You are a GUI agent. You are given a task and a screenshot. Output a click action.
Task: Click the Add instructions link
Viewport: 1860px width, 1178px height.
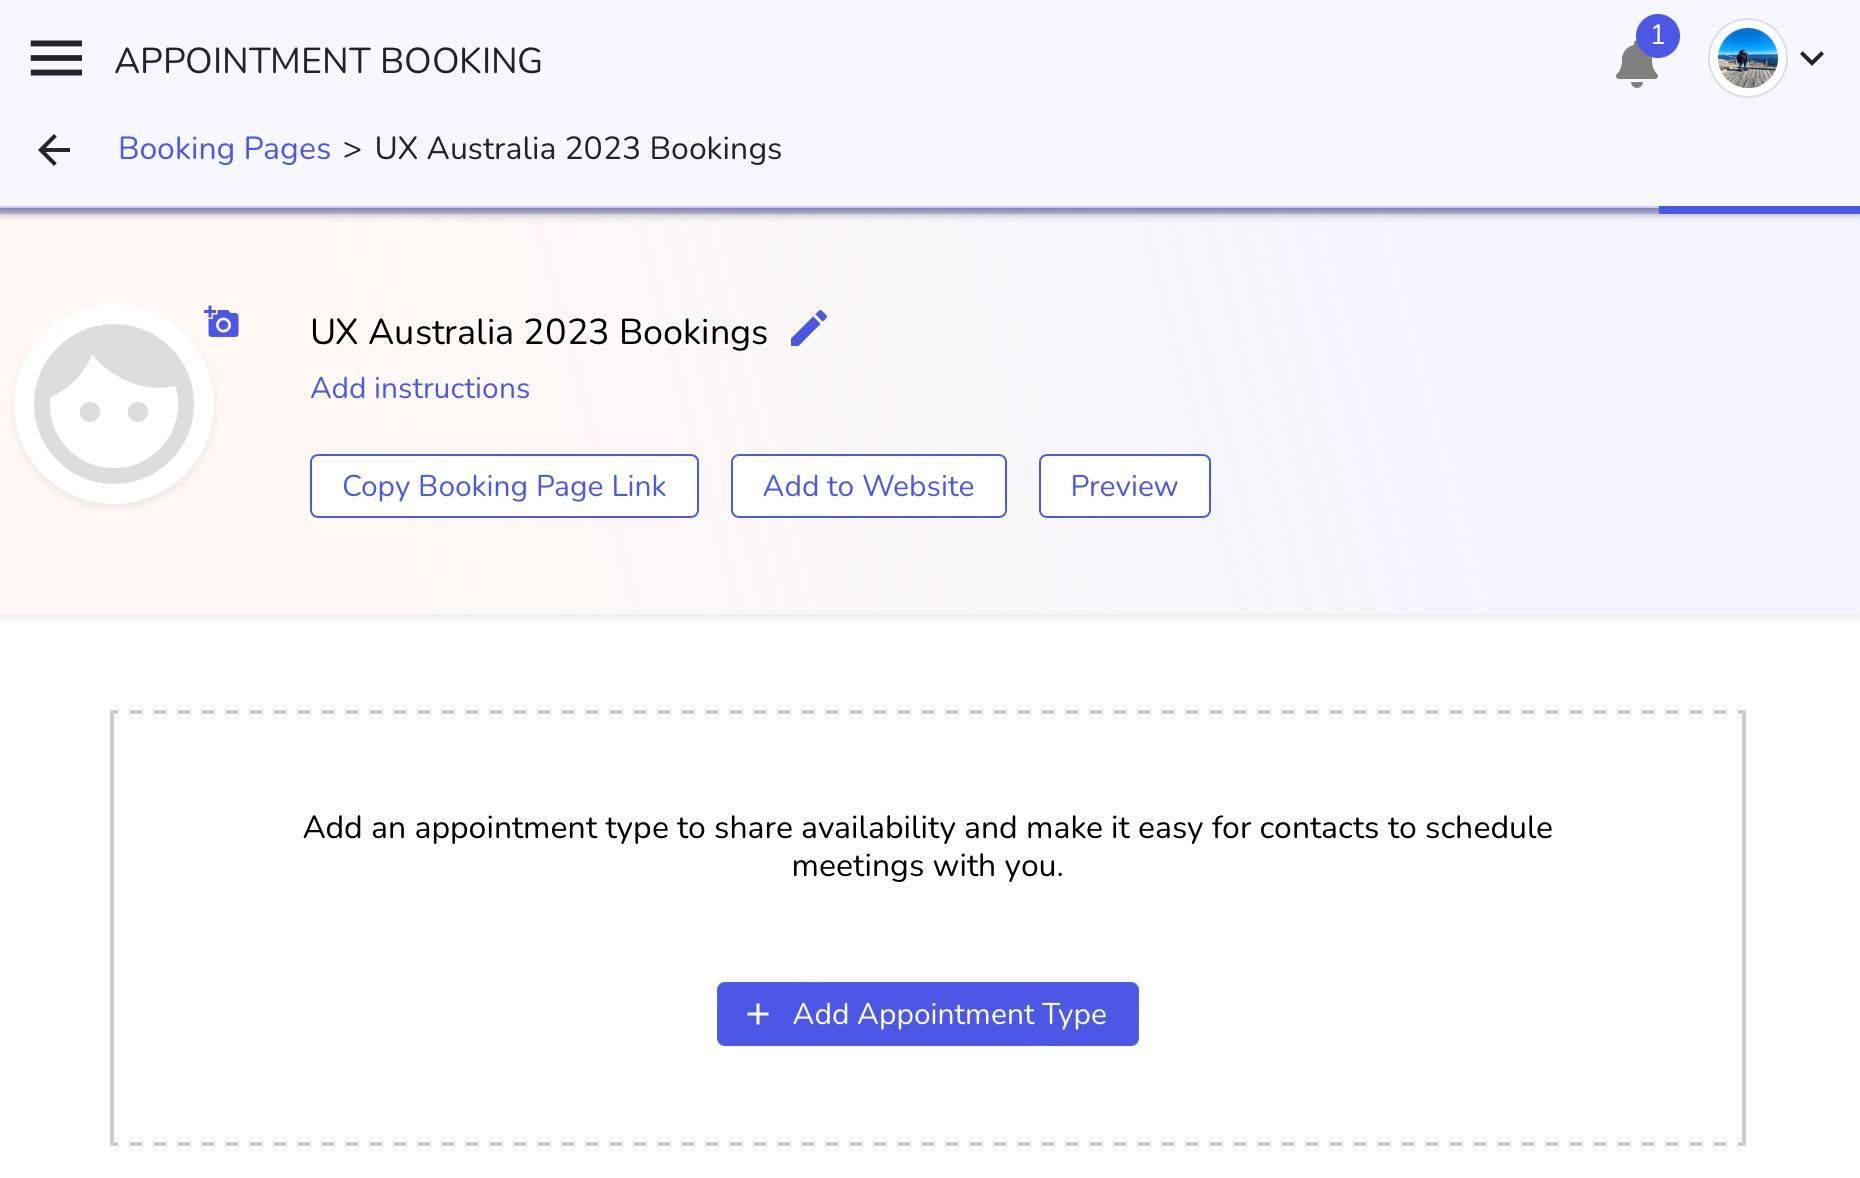pyautogui.click(x=420, y=388)
